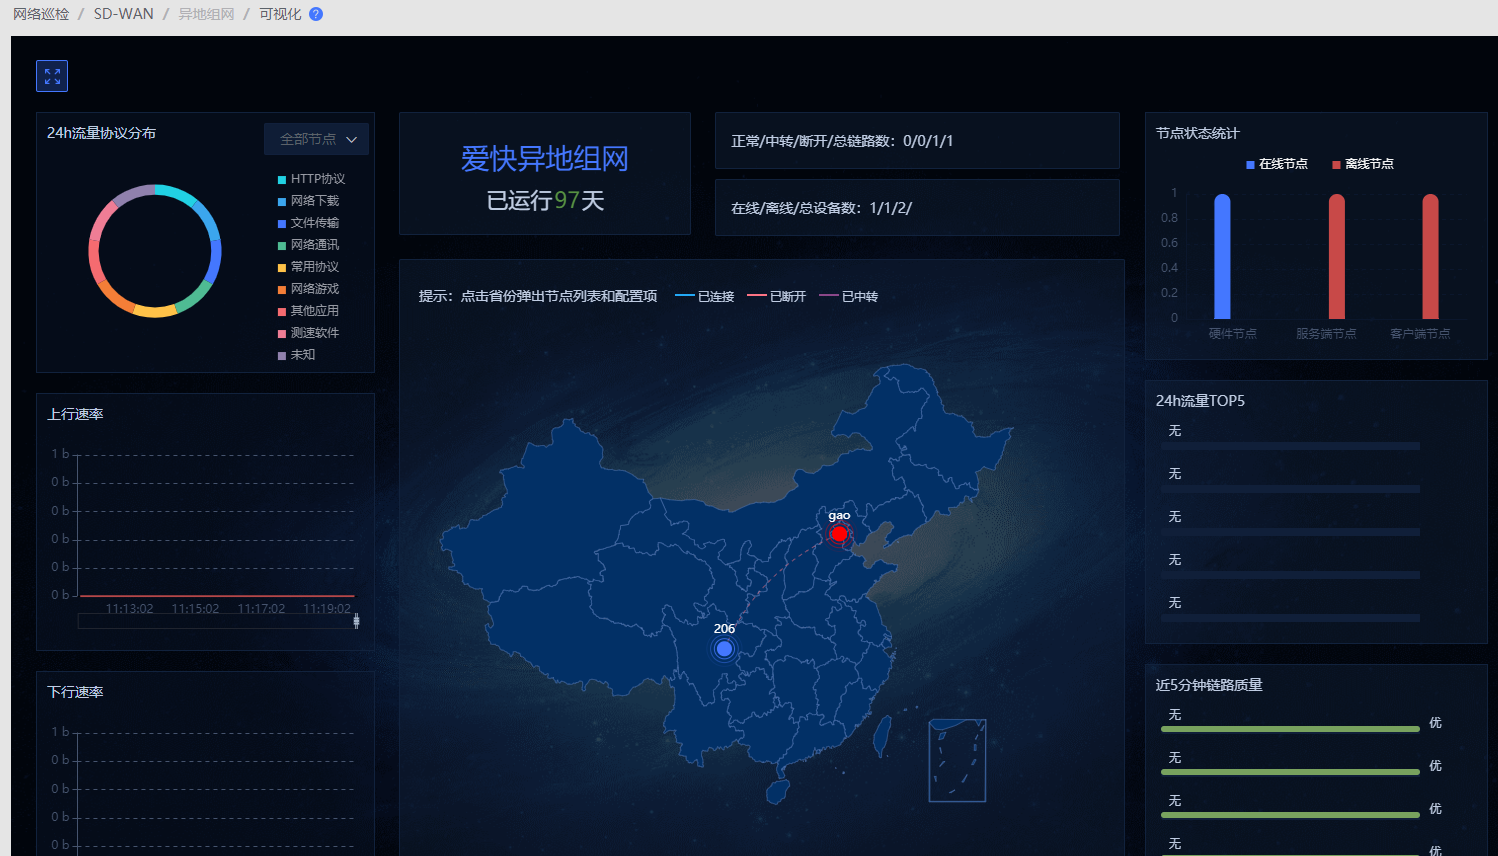
Task: Toggle 测速软件 legend item
Action: [308, 333]
